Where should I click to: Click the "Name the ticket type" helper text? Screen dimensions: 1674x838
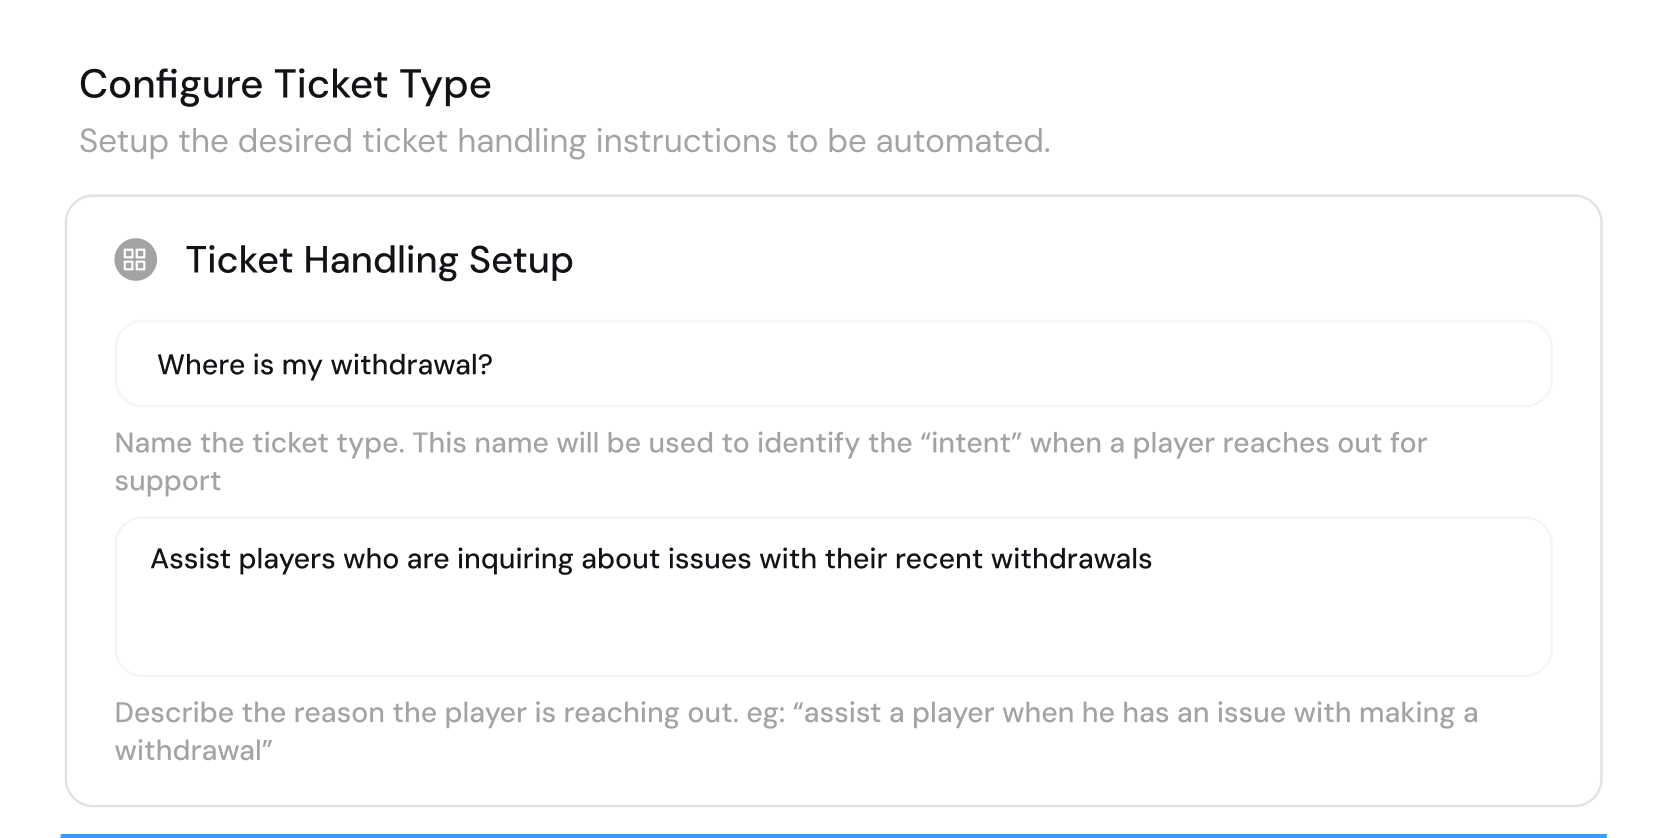coord(260,443)
